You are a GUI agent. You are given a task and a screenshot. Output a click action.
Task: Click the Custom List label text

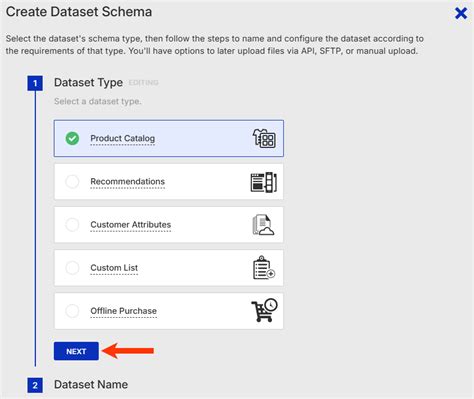[x=114, y=268]
